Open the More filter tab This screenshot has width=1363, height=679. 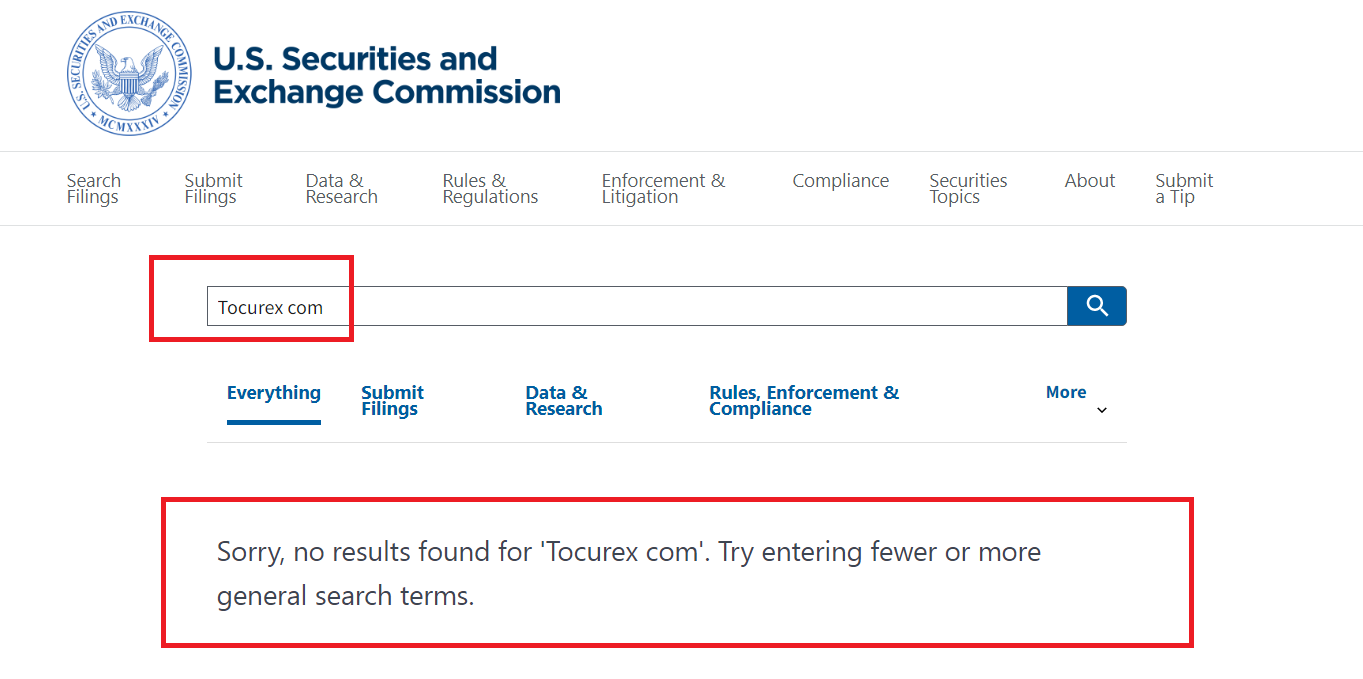pyautogui.click(x=1066, y=392)
